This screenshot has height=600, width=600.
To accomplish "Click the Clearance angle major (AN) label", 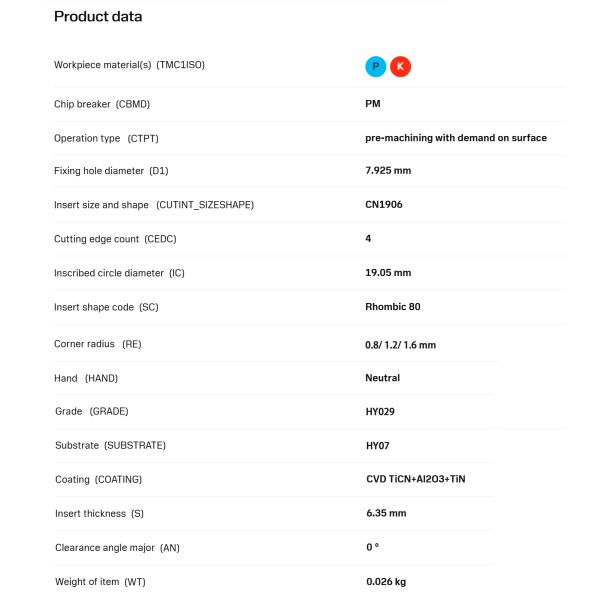I will (x=118, y=547).
